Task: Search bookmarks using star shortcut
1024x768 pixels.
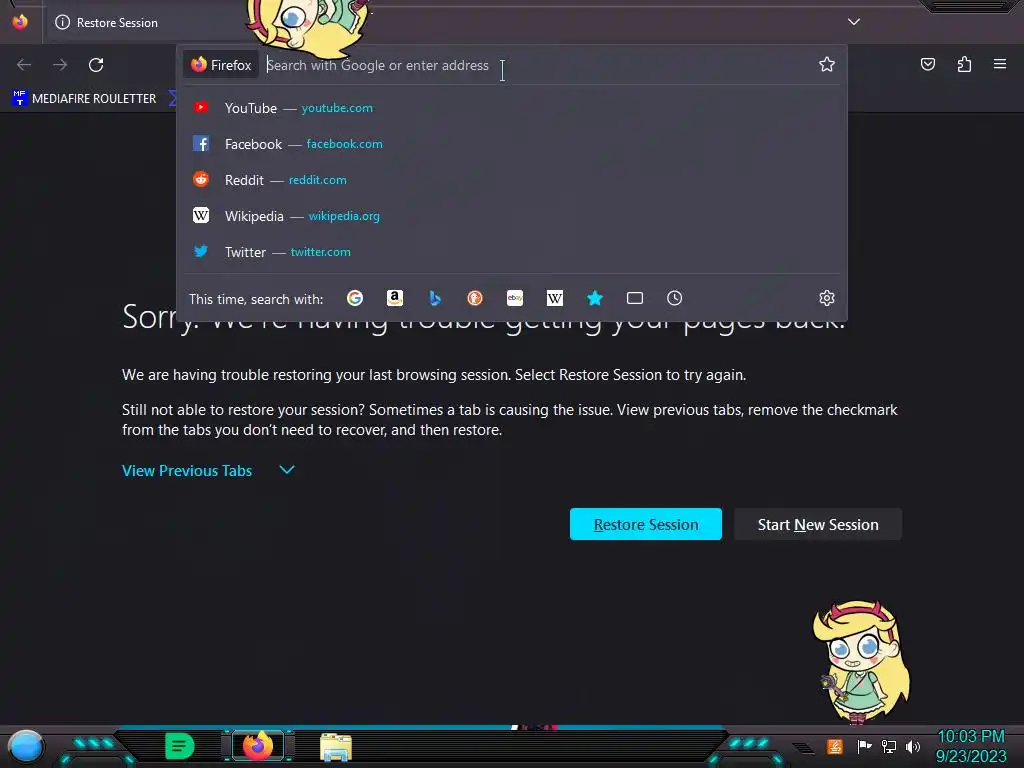Action: [x=595, y=298]
